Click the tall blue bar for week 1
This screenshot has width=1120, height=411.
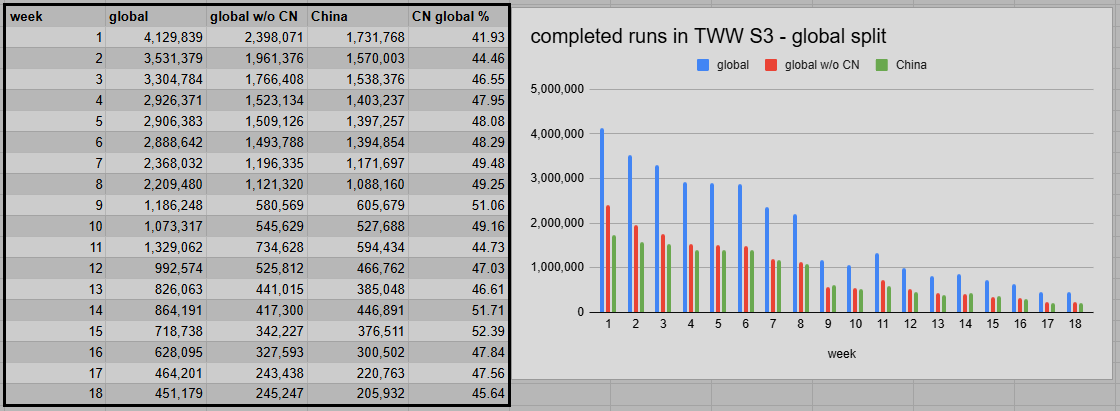click(602, 220)
